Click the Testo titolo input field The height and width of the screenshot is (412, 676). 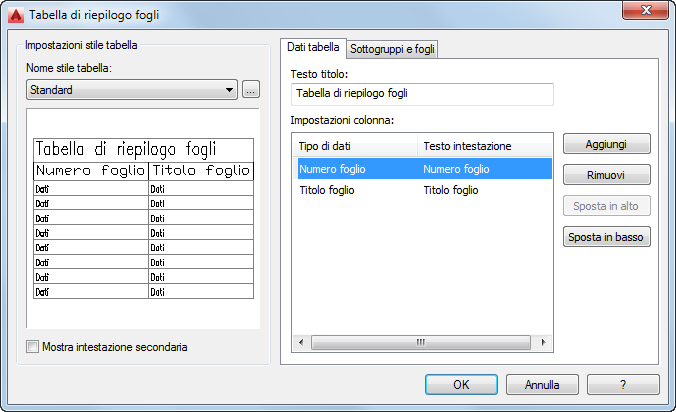coord(421,94)
